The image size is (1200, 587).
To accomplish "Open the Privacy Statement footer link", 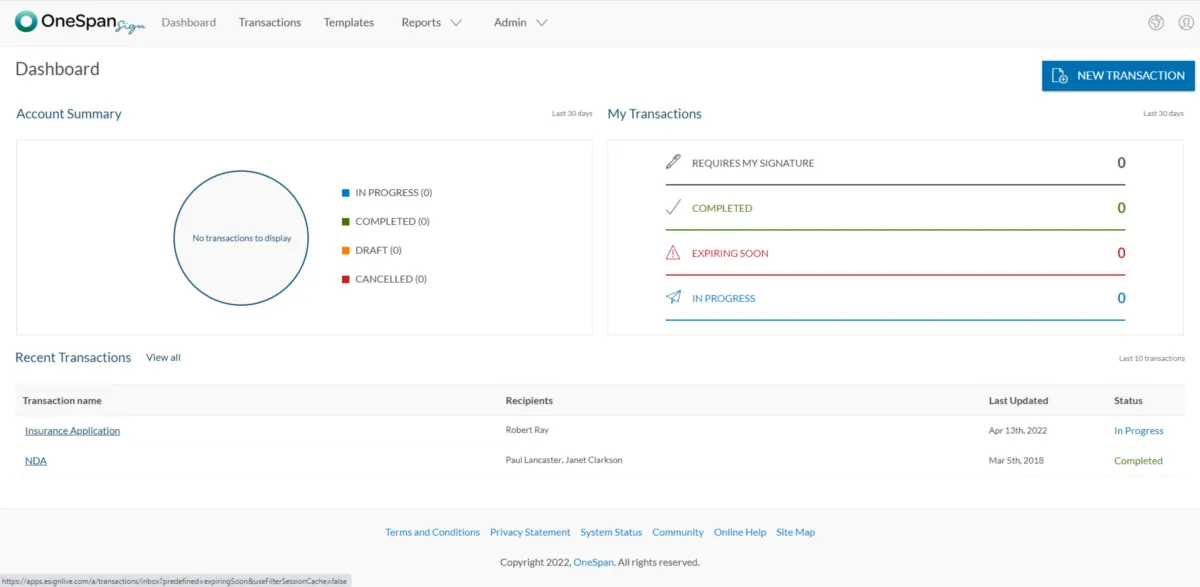I will click(x=530, y=532).
